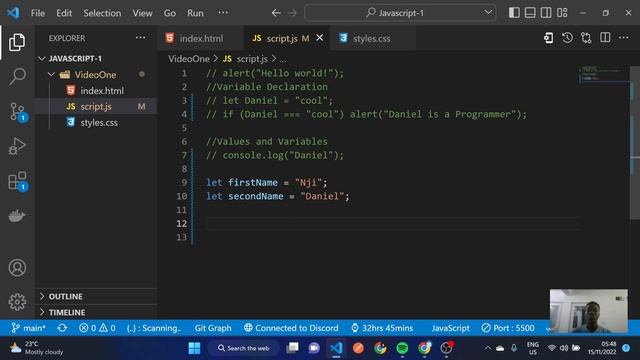Open the Manage gear icon
The width and height of the screenshot is (640, 360).
coord(17,302)
